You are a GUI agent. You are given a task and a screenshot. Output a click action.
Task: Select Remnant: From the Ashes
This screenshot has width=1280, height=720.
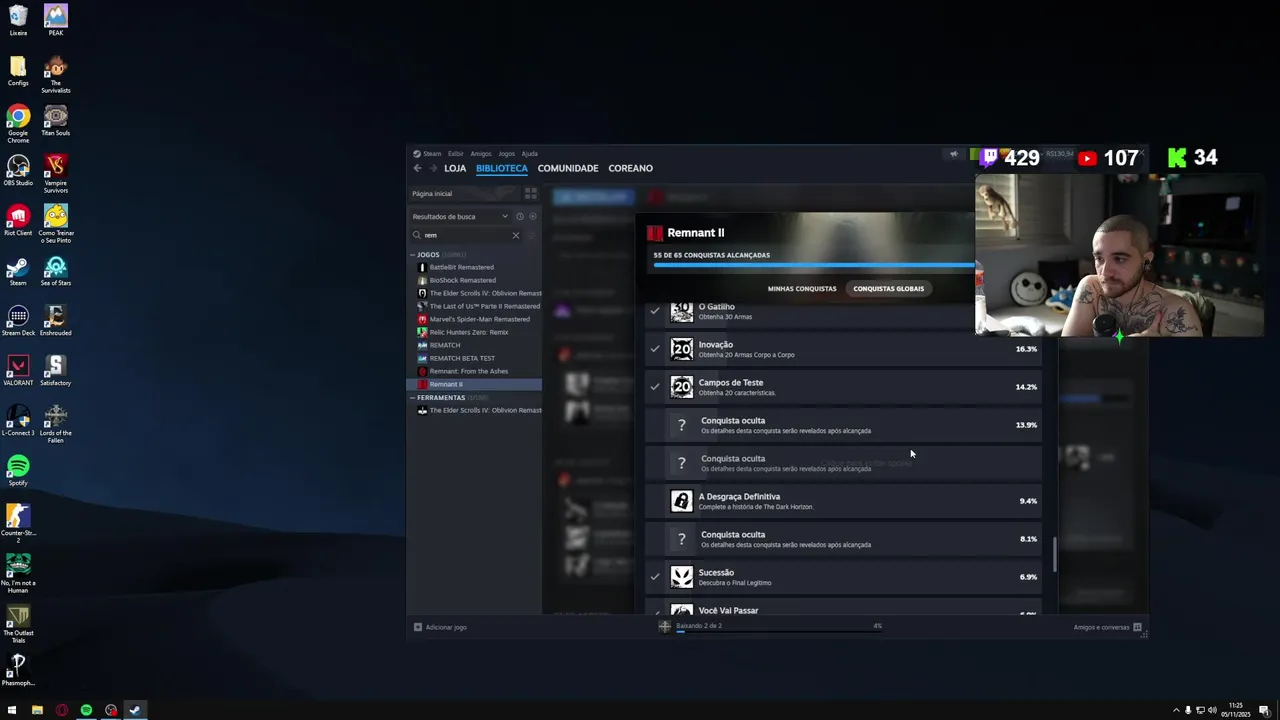[x=468, y=371]
